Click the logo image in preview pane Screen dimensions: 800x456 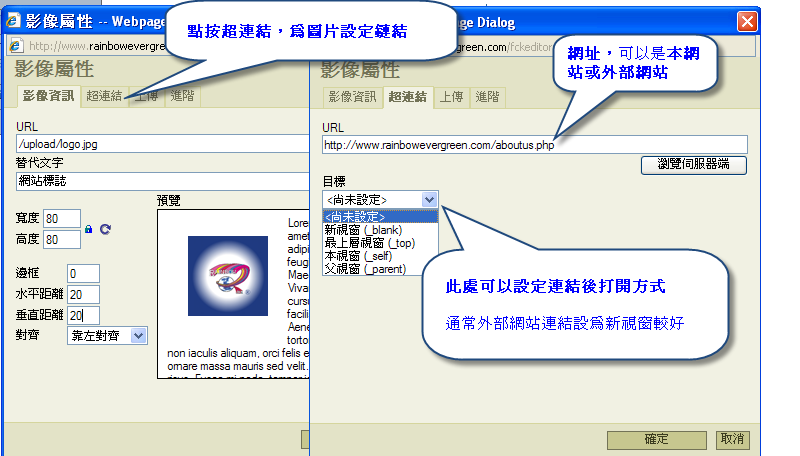228,277
